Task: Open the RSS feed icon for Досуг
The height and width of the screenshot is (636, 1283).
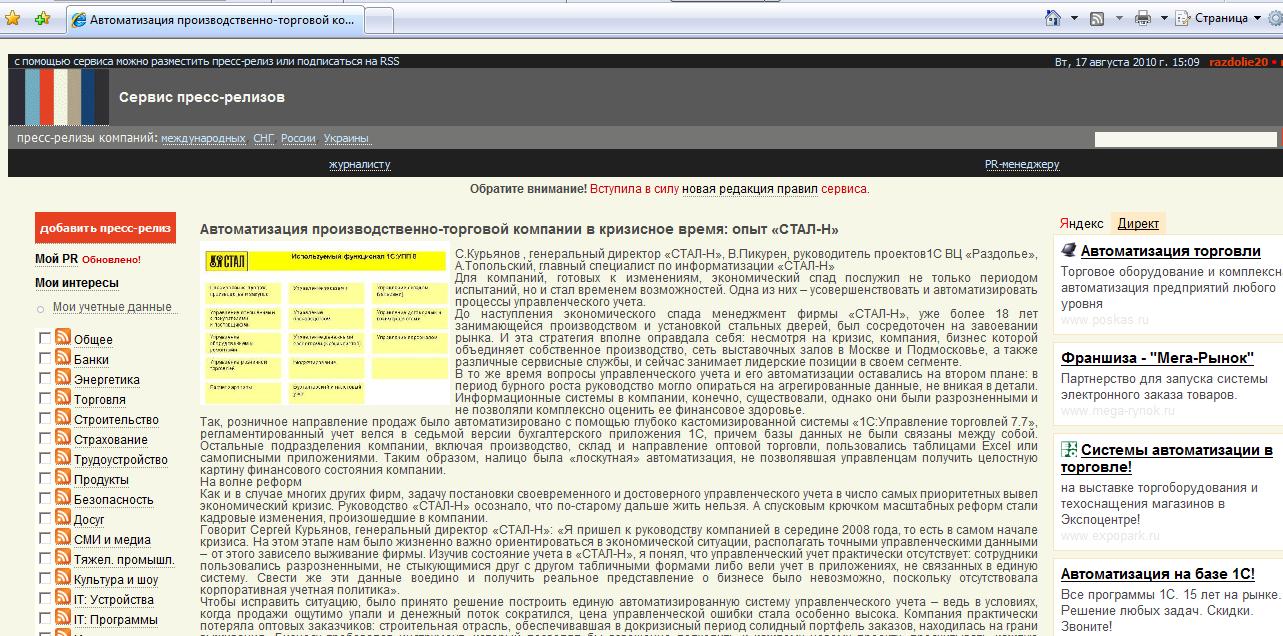Action: click(63, 518)
